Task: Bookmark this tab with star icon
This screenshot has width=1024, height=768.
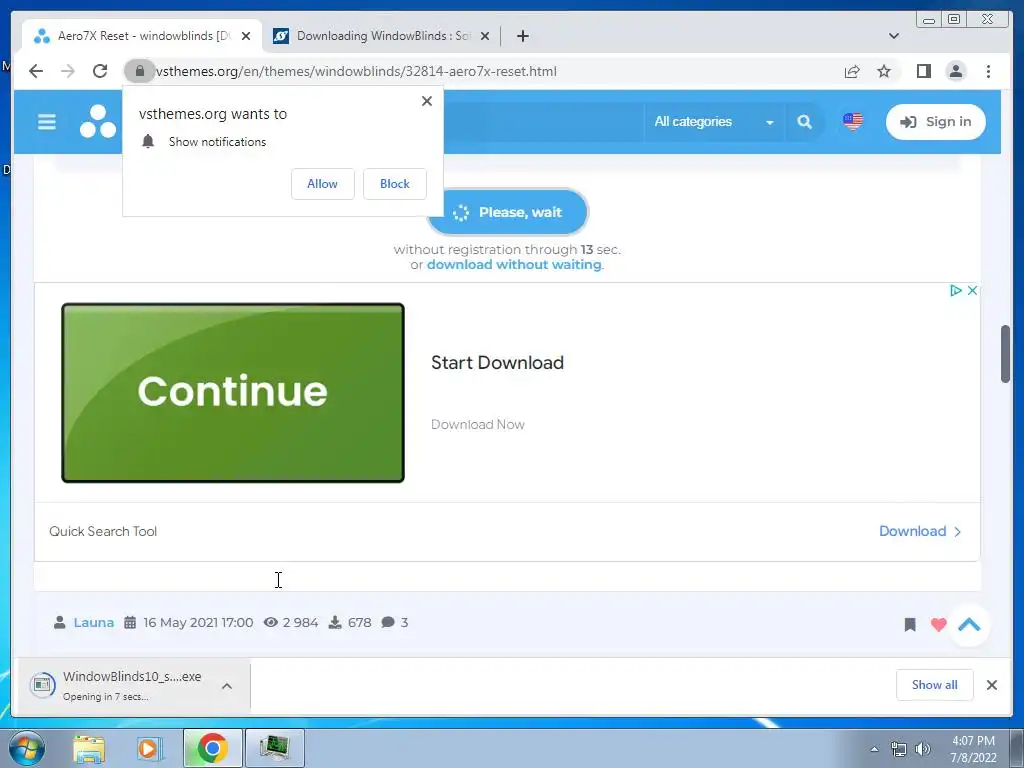Action: [x=884, y=71]
